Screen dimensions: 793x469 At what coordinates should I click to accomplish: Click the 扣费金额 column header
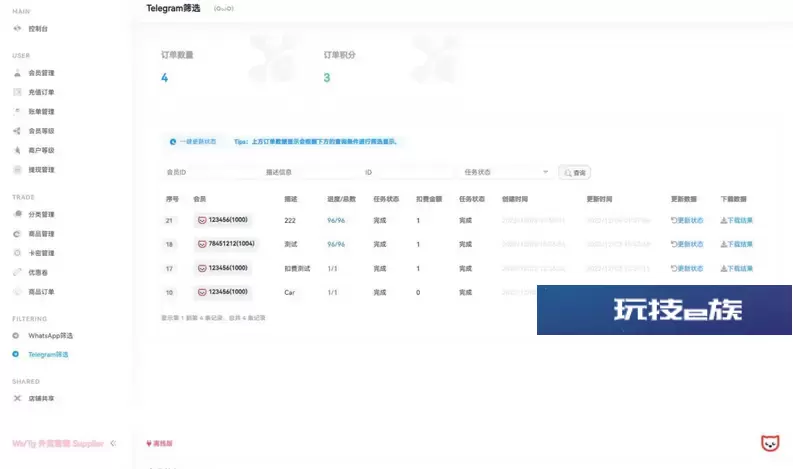coord(429,199)
